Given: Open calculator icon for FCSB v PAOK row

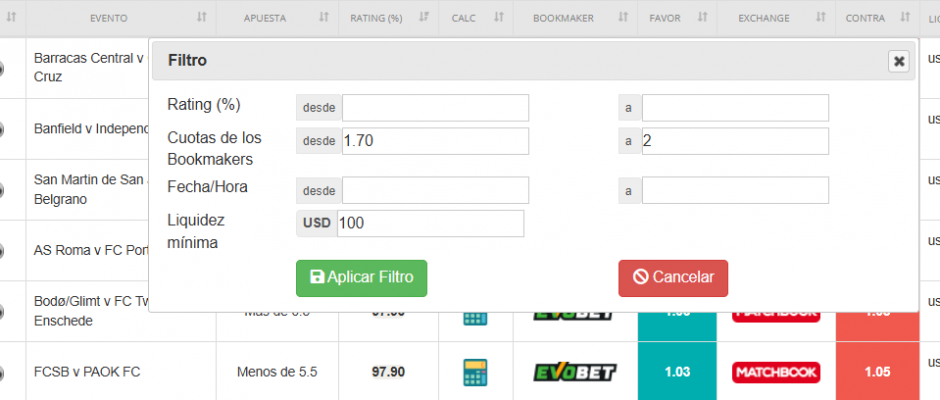Looking at the screenshot, I should tap(475, 372).
